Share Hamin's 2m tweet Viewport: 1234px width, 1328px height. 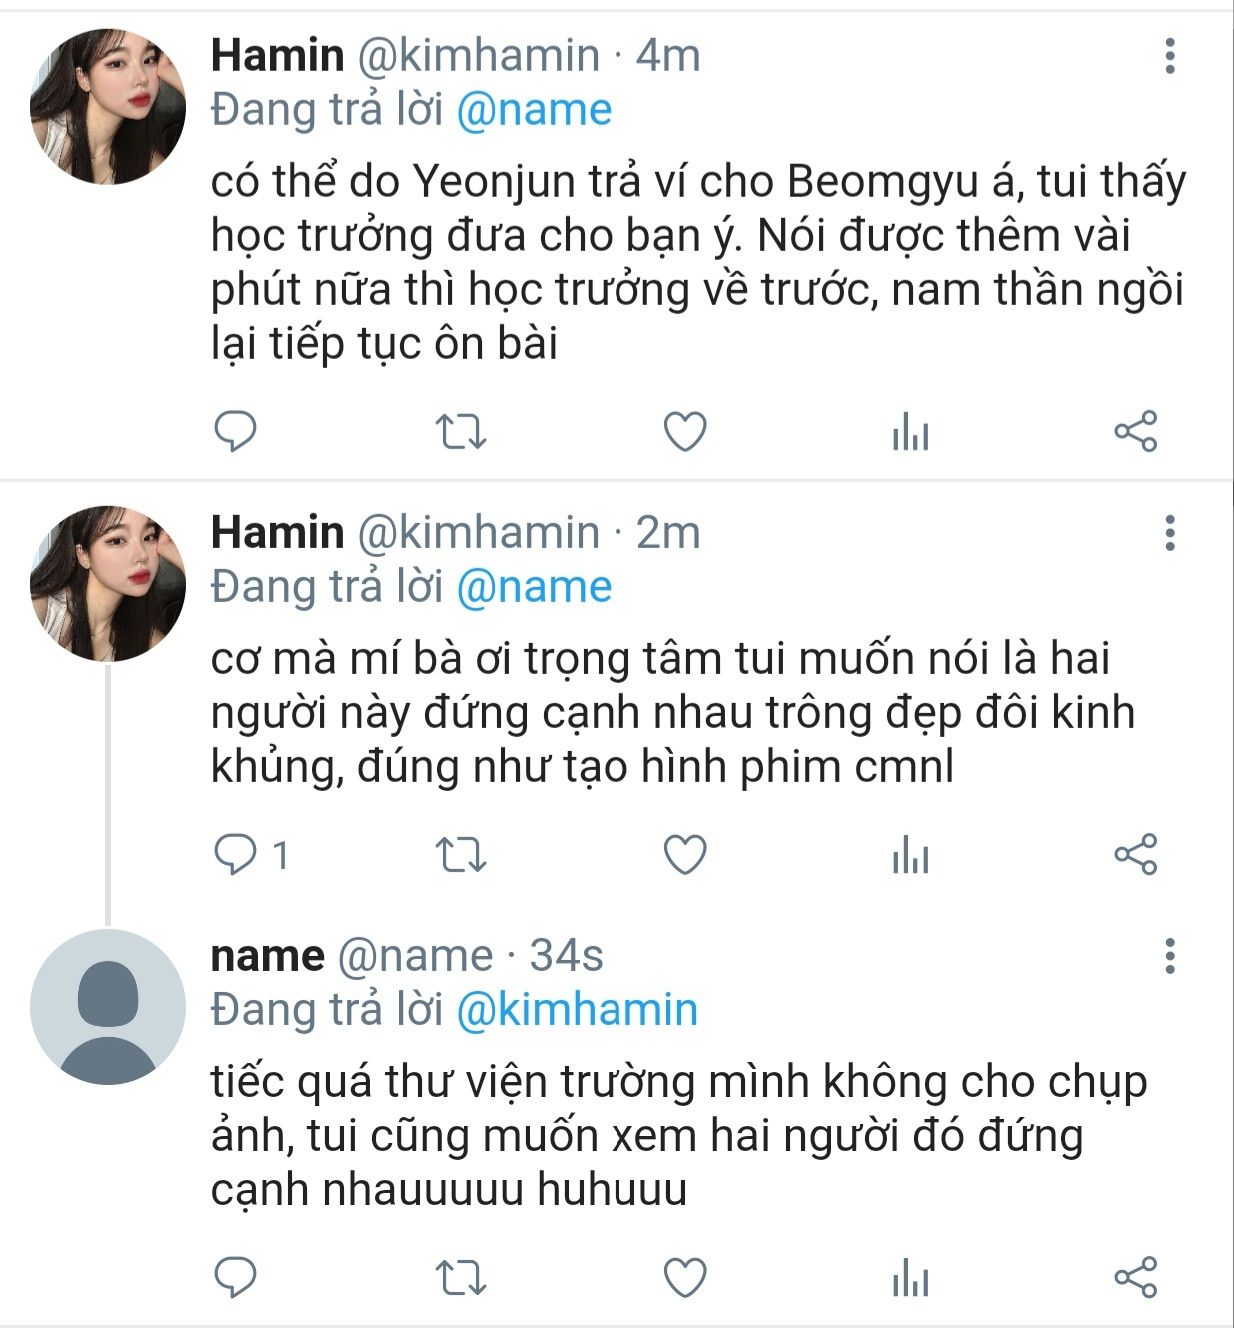[x=1135, y=856]
